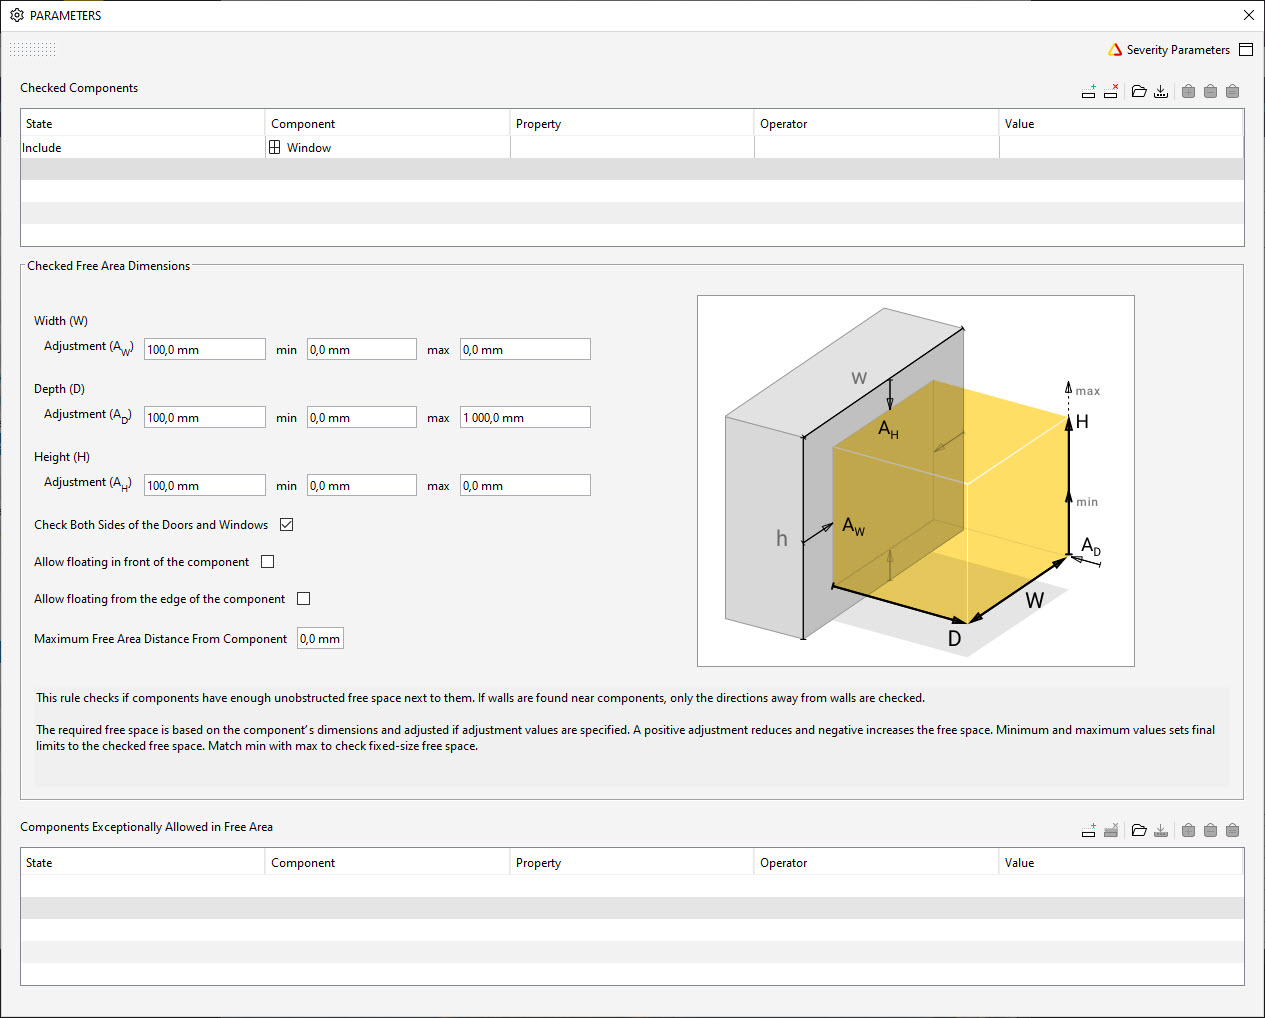Click Width max value field
Image resolution: width=1265 pixels, height=1018 pixels.
coord(525,349)
